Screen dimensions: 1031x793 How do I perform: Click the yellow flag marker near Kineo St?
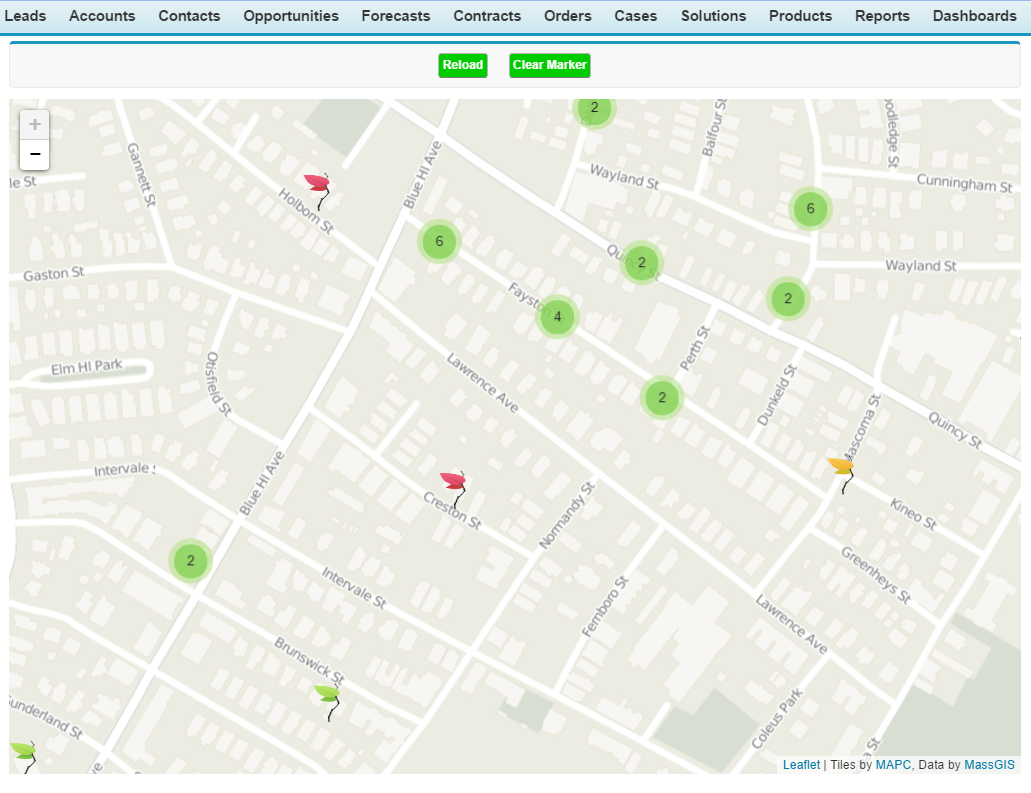coord(841,467)
